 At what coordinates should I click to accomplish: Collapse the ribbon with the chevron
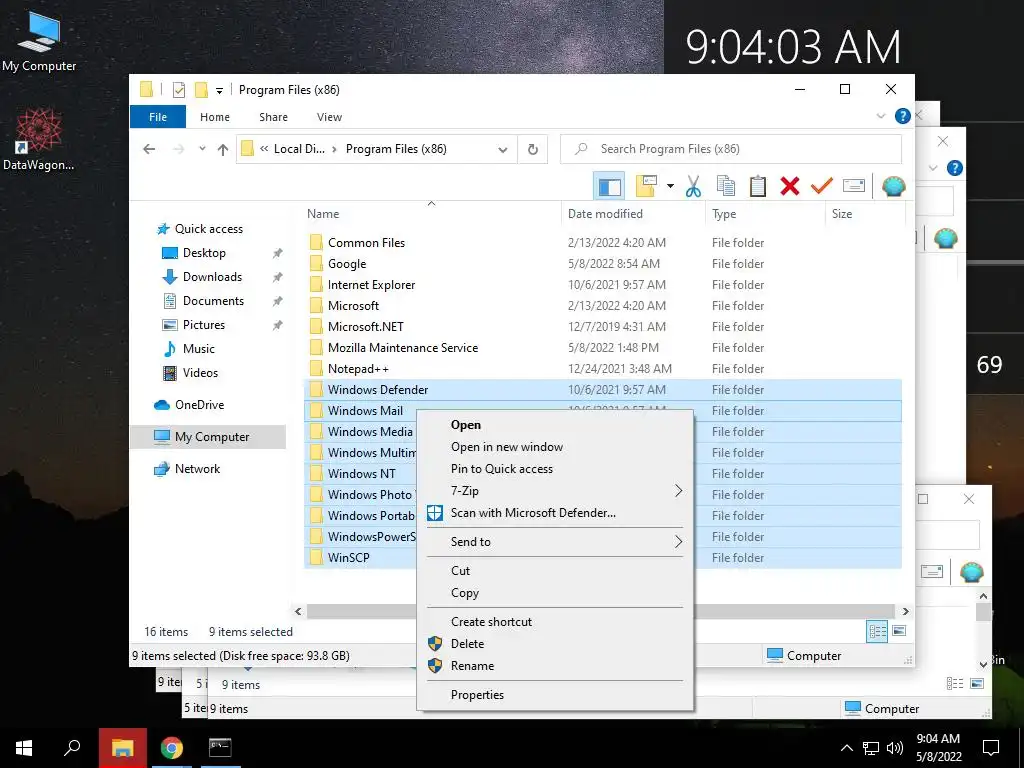(881, 116)
